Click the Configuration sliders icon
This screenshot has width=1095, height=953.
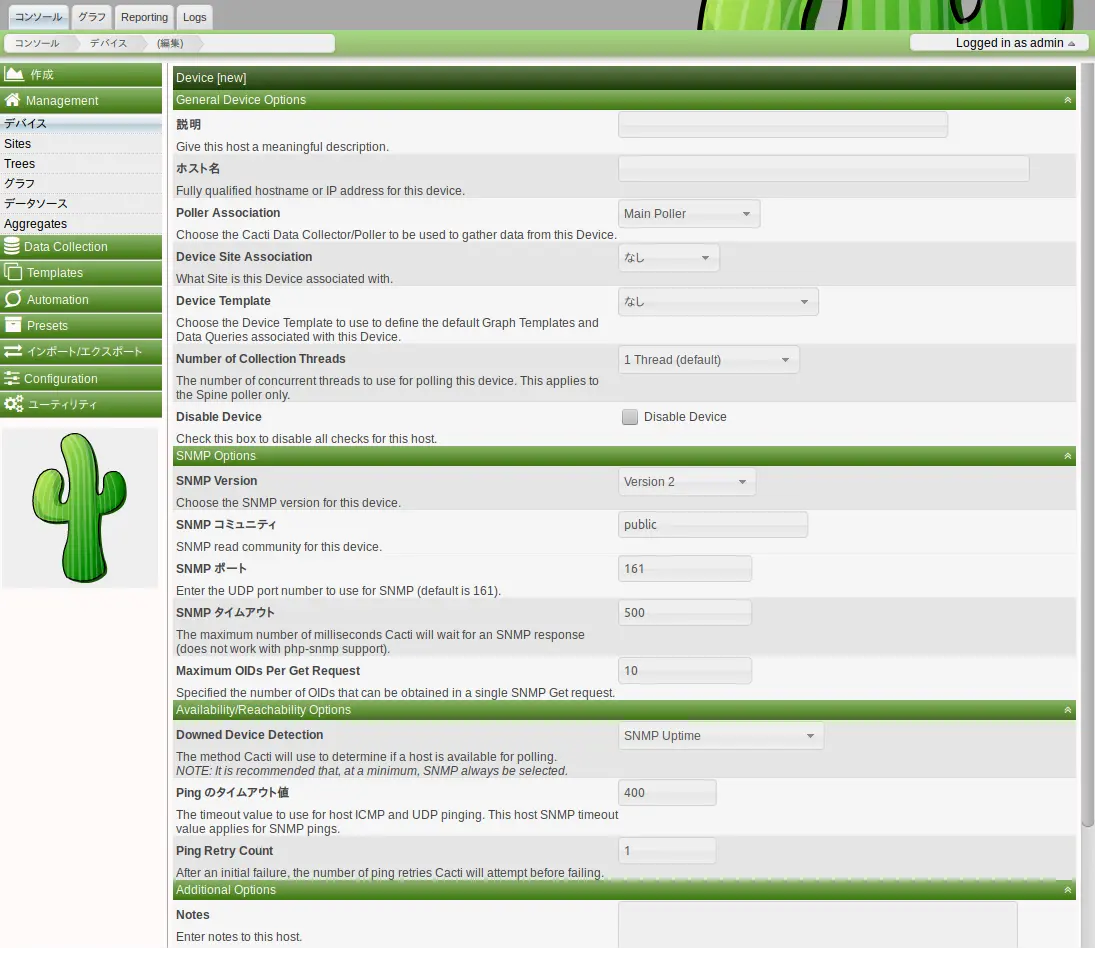[x=12, y=378]
